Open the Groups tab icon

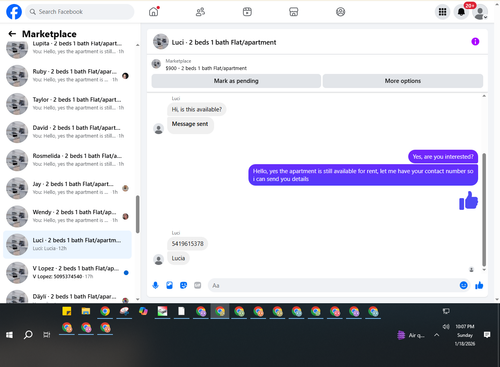tap(340, 12)
